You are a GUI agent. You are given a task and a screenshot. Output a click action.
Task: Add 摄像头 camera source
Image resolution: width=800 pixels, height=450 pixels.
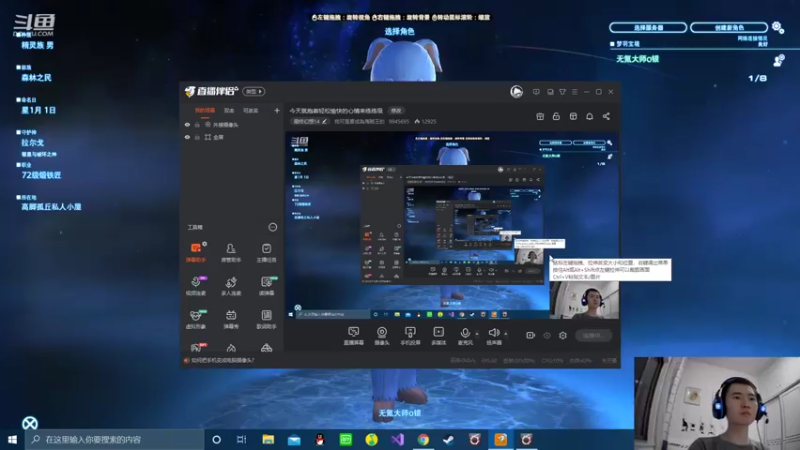pyautogui.click(x=382, y=336)
